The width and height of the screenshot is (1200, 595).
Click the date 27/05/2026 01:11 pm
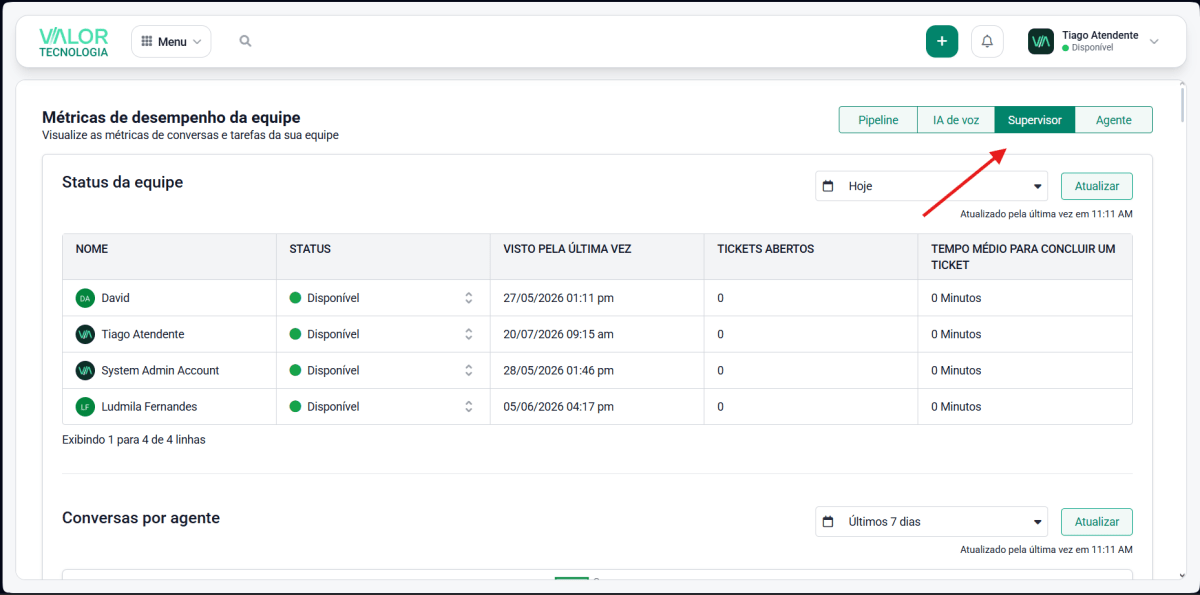(559, 298)
